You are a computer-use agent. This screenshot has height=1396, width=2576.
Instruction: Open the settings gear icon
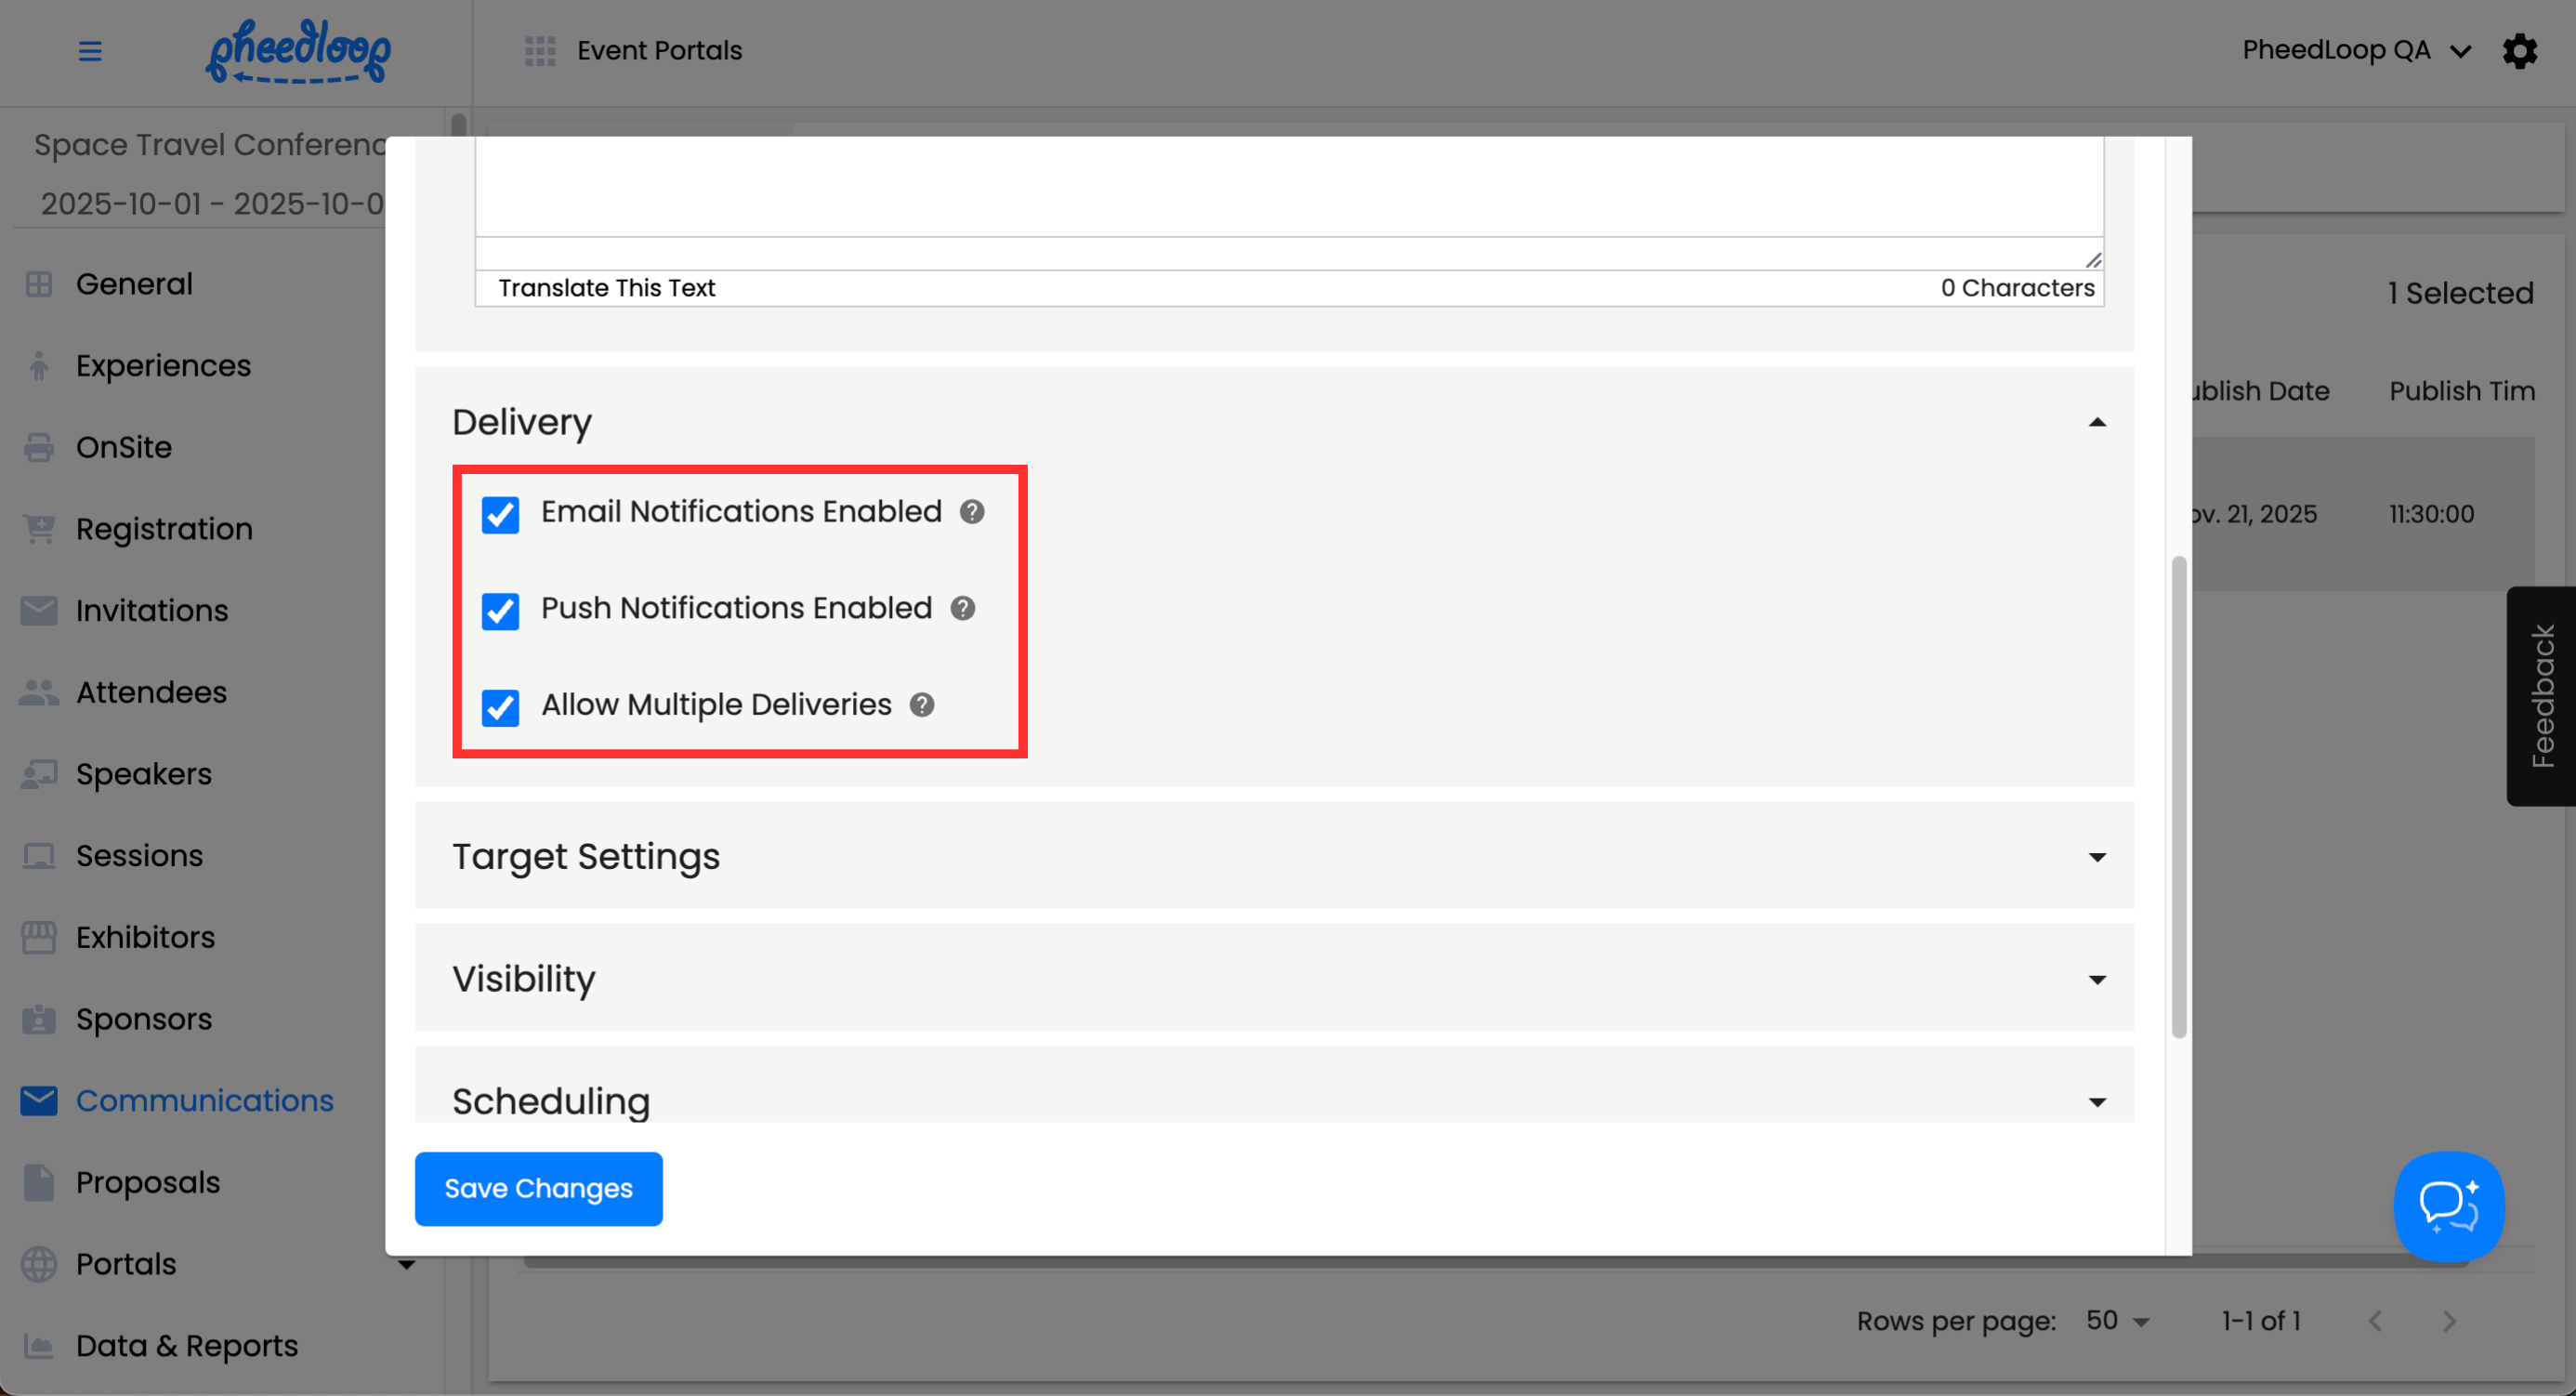pos(2519,50)
